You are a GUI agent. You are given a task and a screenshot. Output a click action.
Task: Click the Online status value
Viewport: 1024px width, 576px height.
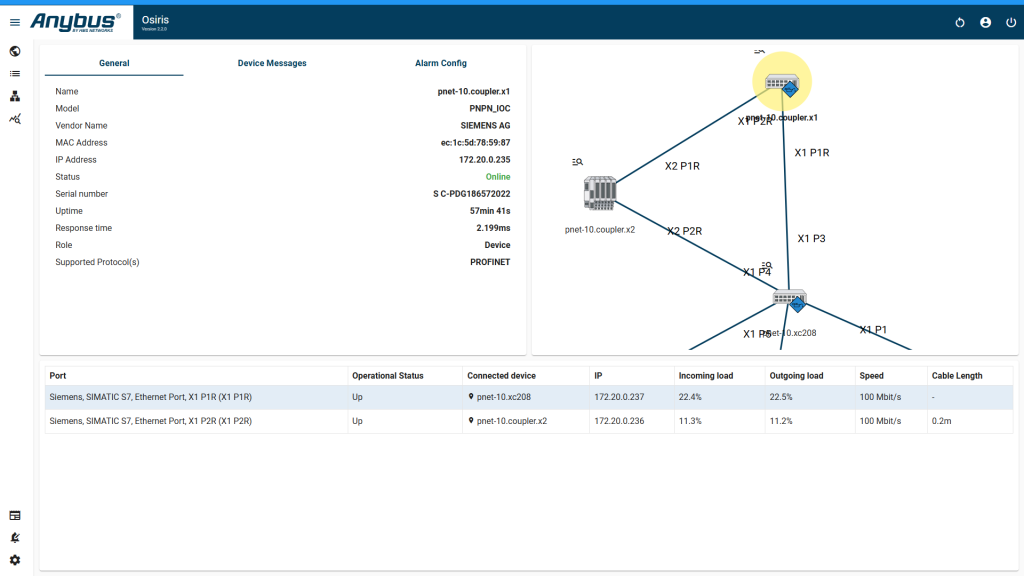coord(498,176)
